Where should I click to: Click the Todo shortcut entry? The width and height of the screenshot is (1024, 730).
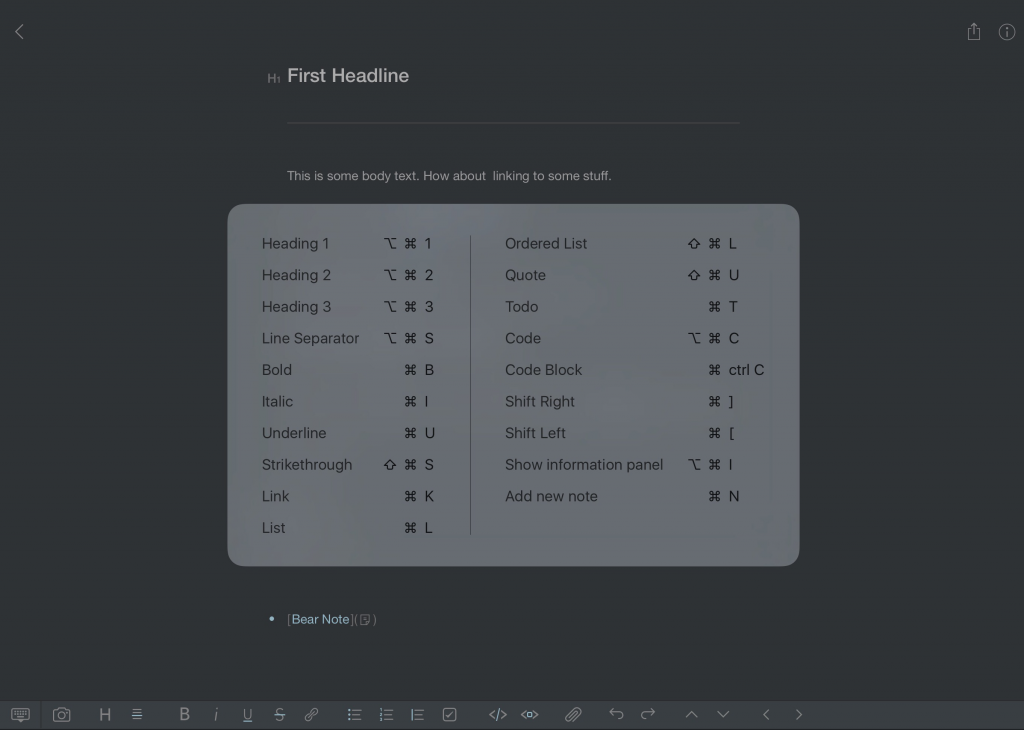point(621,307)
